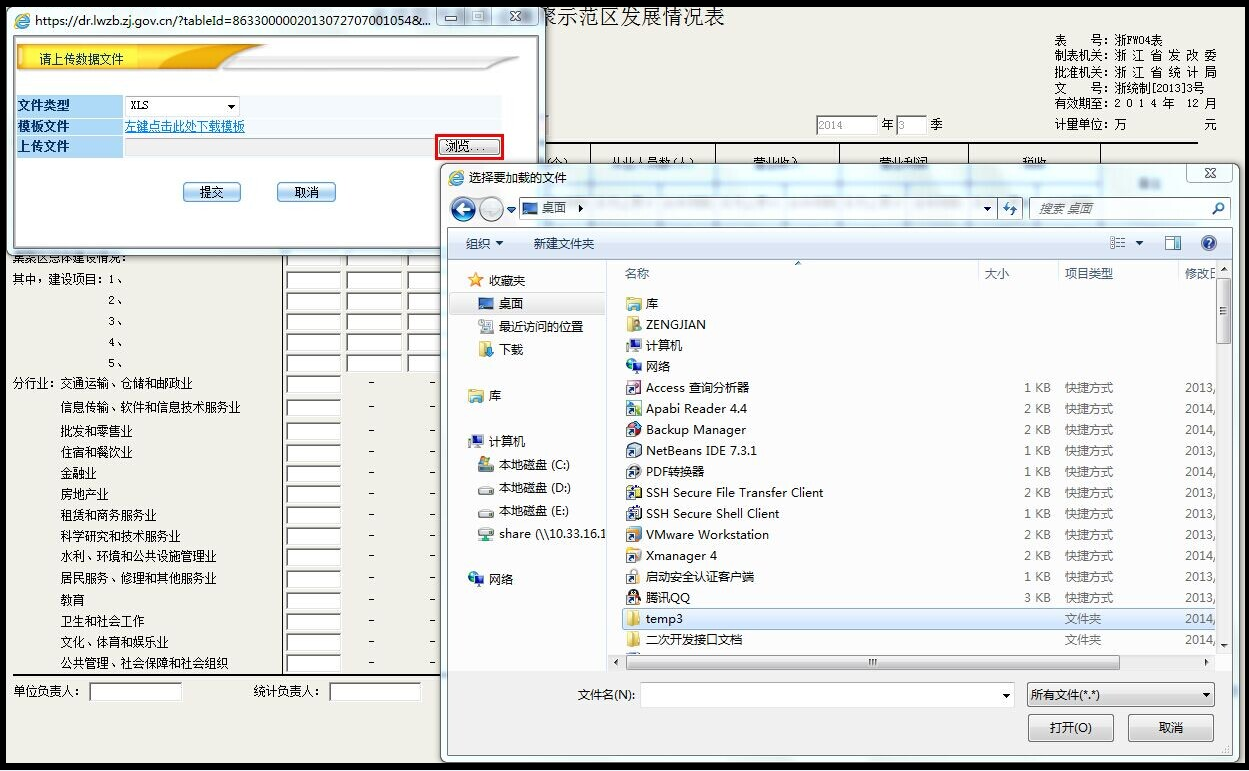1249x771 pixels.
Task: Select SSH Secure Shell Client icon
Action: point(633,513)
